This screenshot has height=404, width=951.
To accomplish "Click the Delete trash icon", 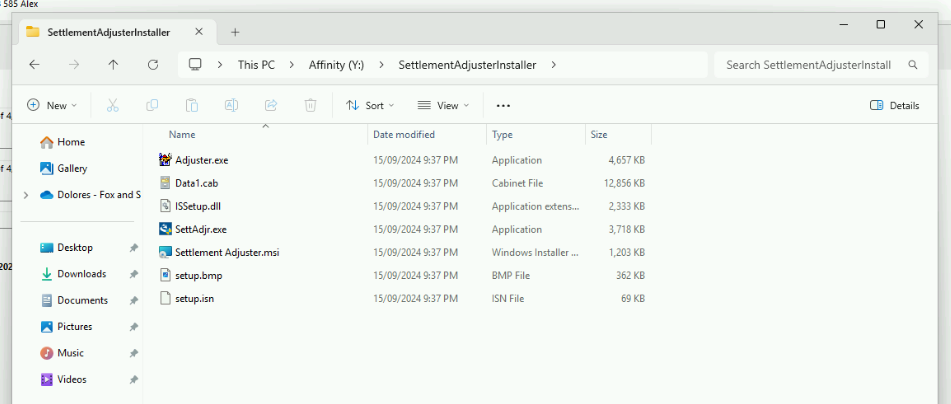I will (x=310, y=105).
